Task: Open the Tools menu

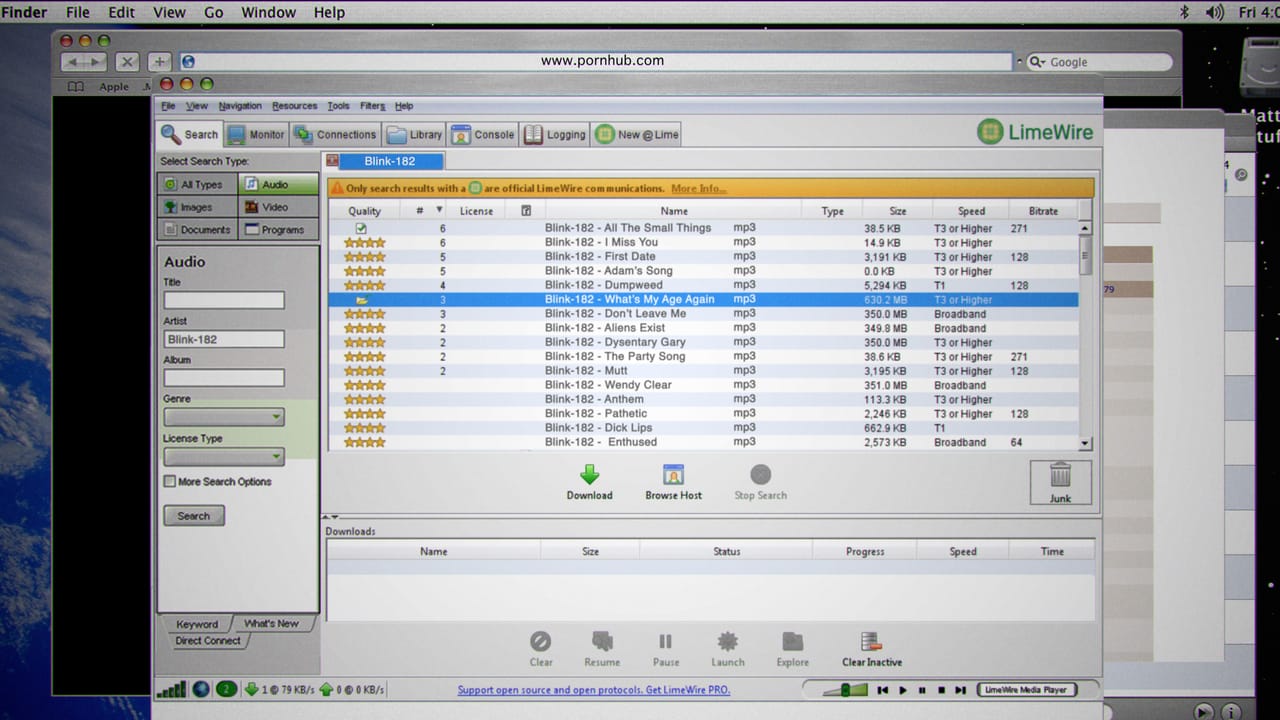Action: click(339, 106)
